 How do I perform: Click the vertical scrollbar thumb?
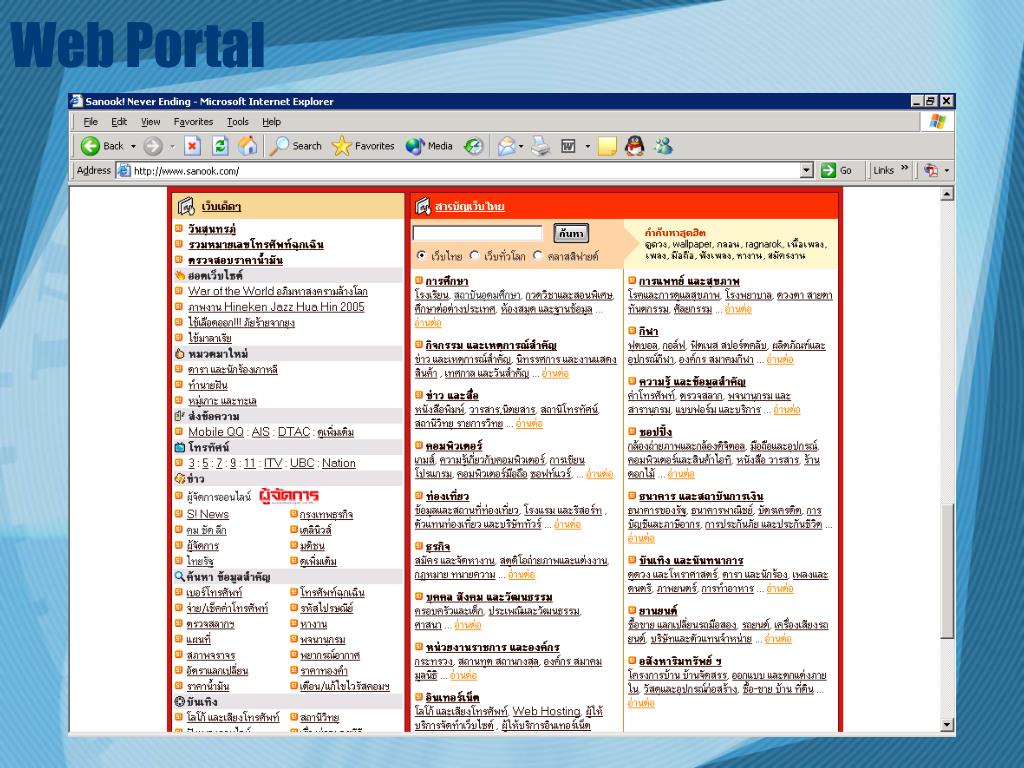coord(947,571)
